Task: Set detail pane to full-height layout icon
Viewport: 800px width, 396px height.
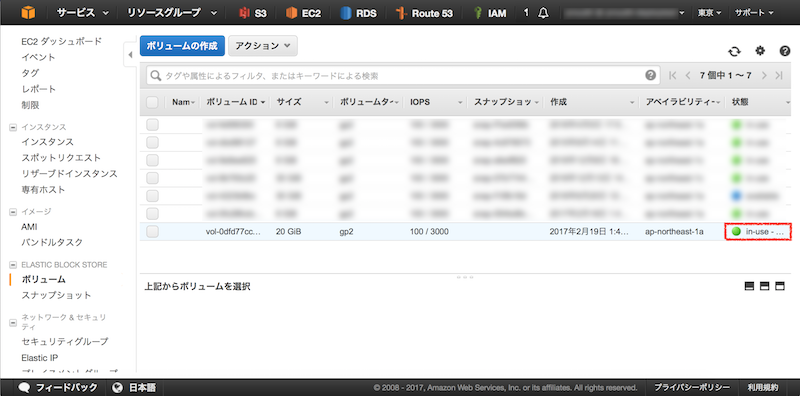Action: click(x=780, y=286)
